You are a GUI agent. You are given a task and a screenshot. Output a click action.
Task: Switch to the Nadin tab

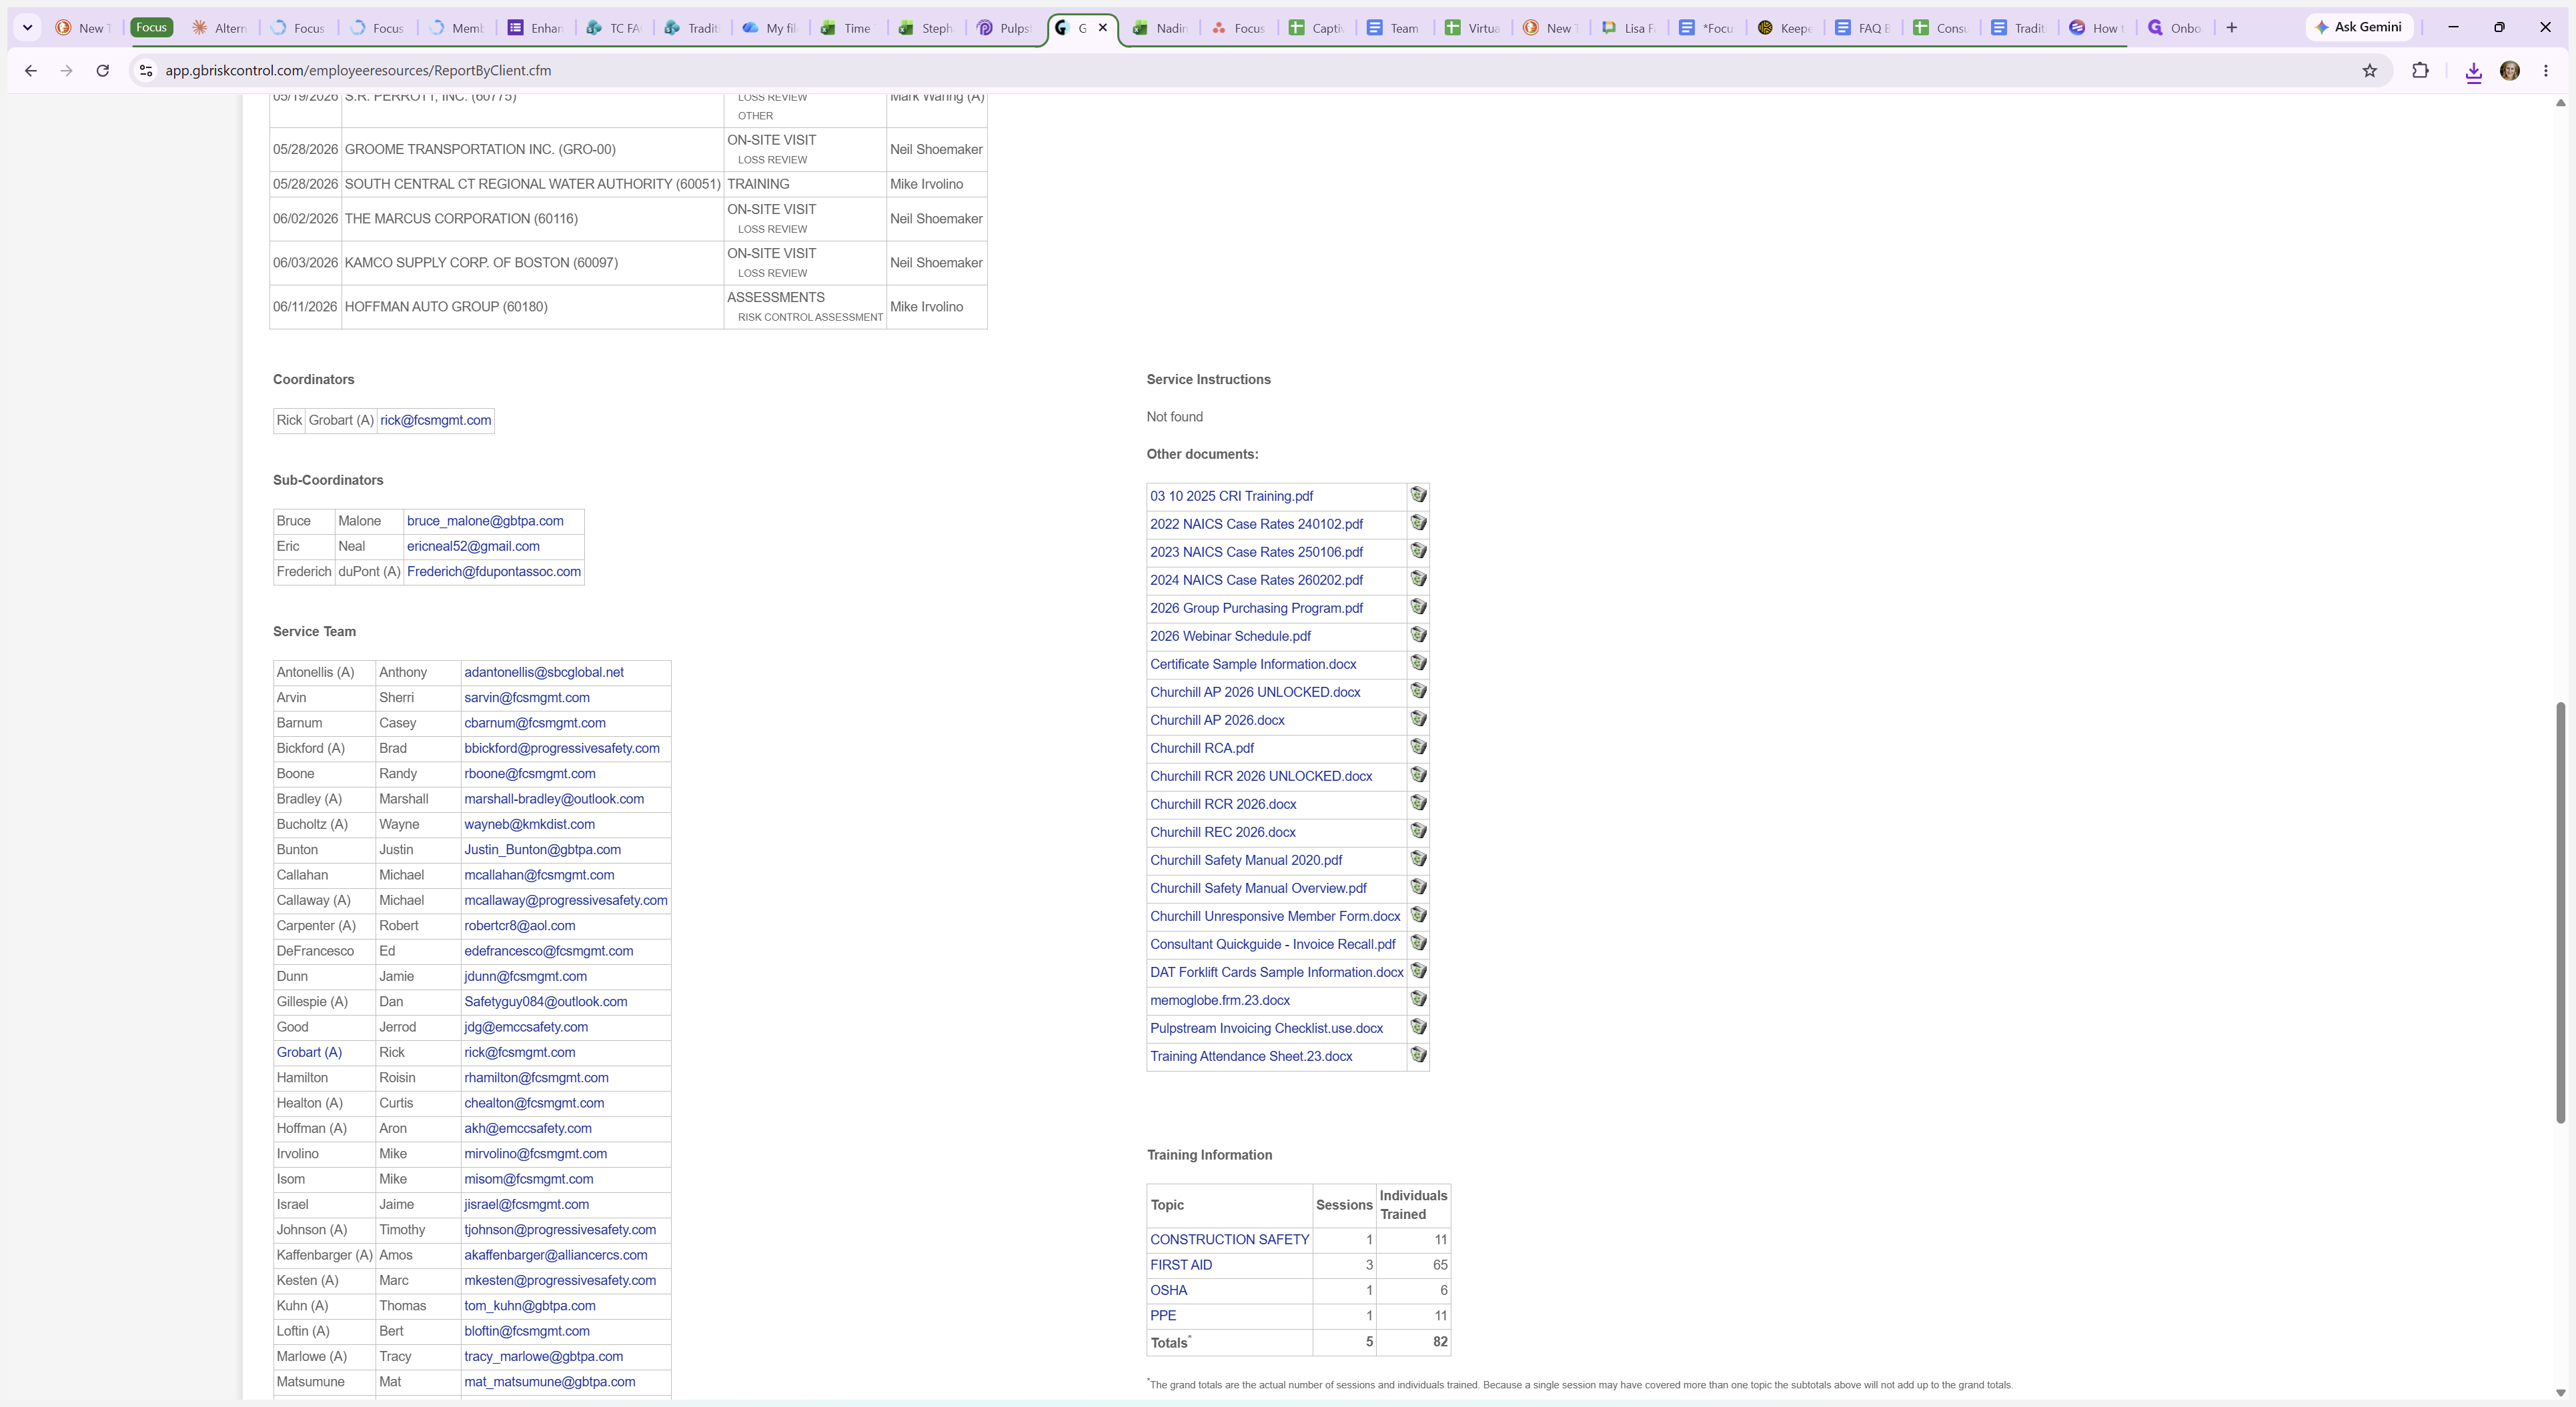[1160, 28]
